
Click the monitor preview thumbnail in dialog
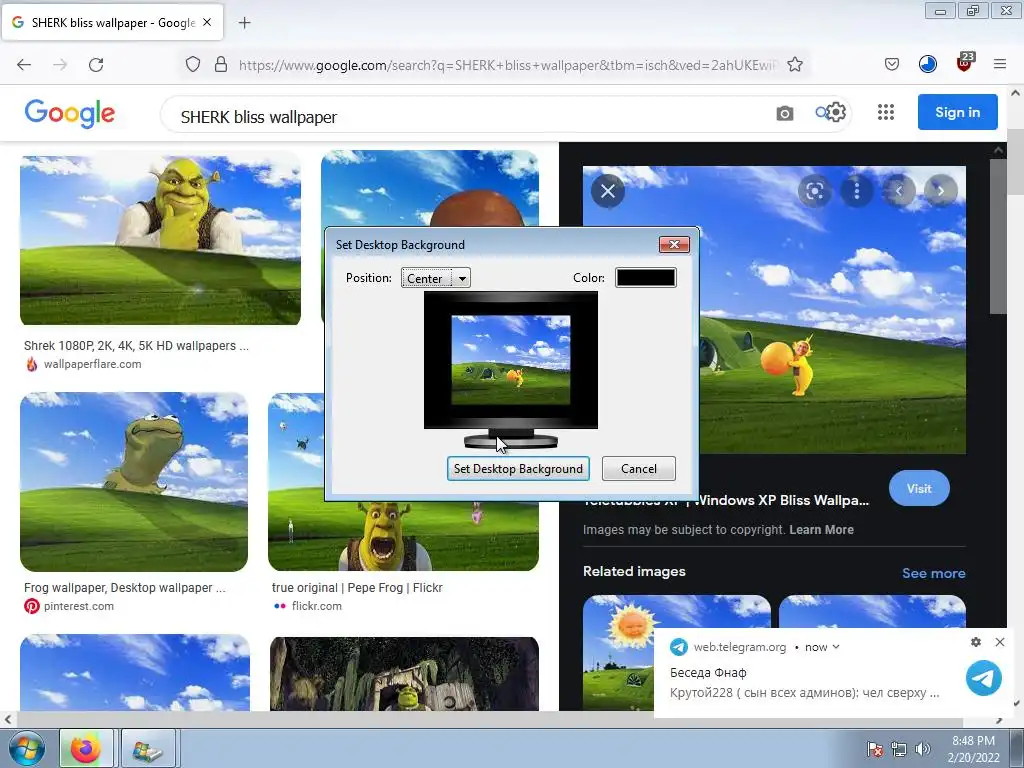[x=511, y=360]
